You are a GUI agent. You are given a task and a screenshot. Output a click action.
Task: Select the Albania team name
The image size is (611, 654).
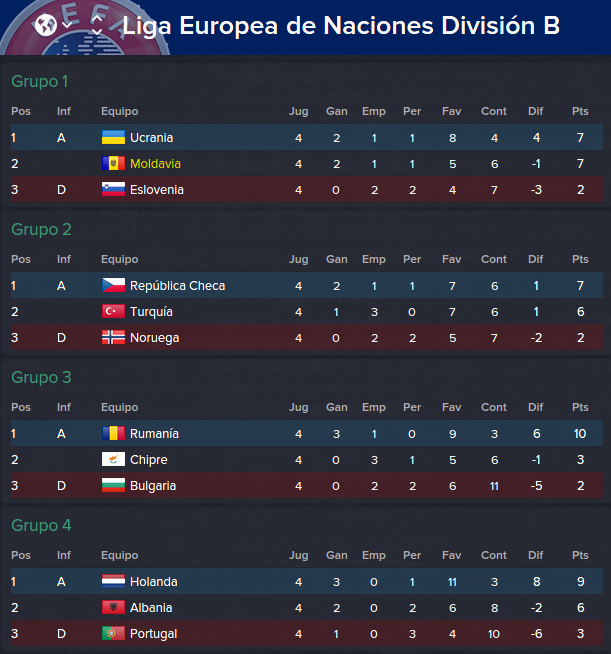click(x=151, y=608)
